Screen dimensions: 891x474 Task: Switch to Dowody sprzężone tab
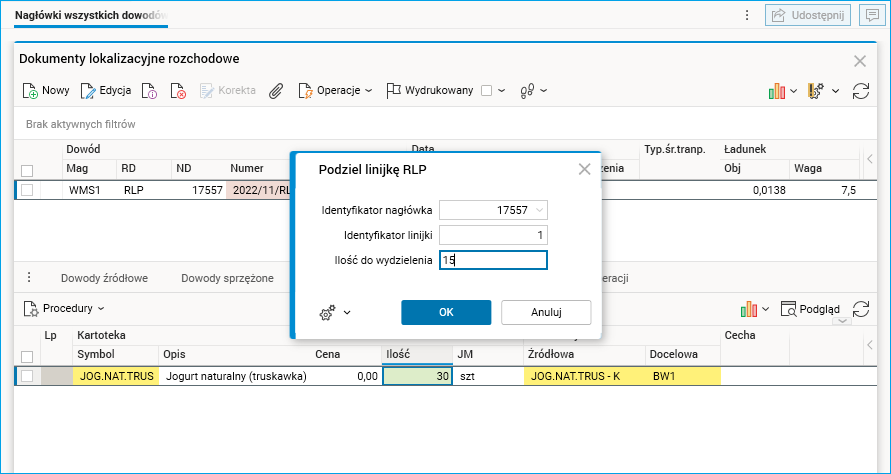pos(227,278)
